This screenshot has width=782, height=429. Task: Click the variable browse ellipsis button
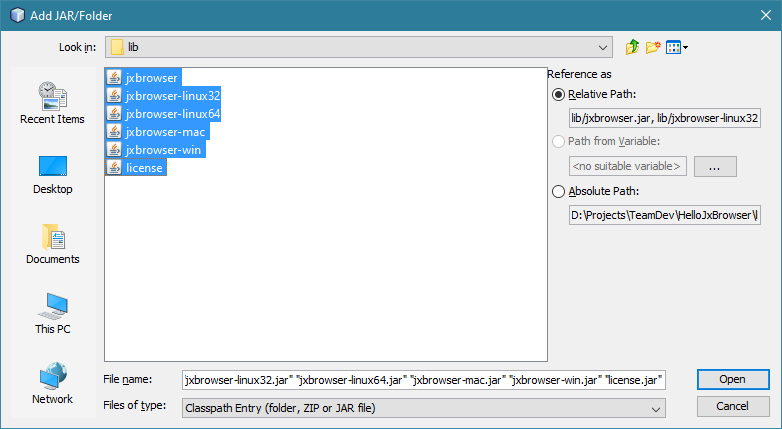point(715,166)
